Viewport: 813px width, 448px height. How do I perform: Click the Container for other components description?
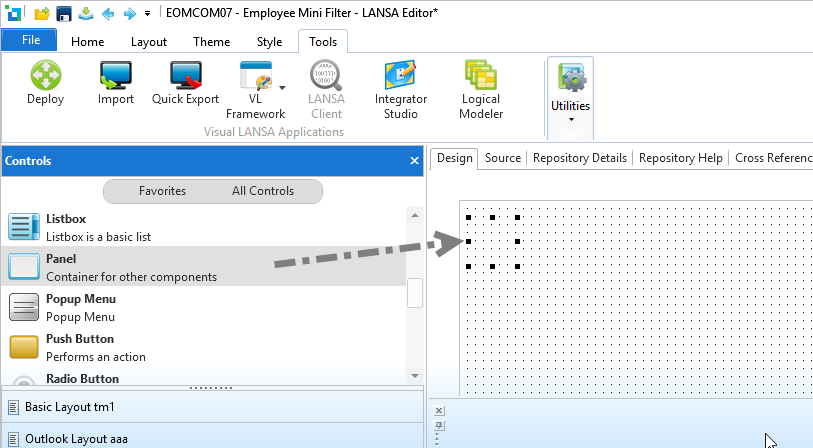[x=132, y=277]
